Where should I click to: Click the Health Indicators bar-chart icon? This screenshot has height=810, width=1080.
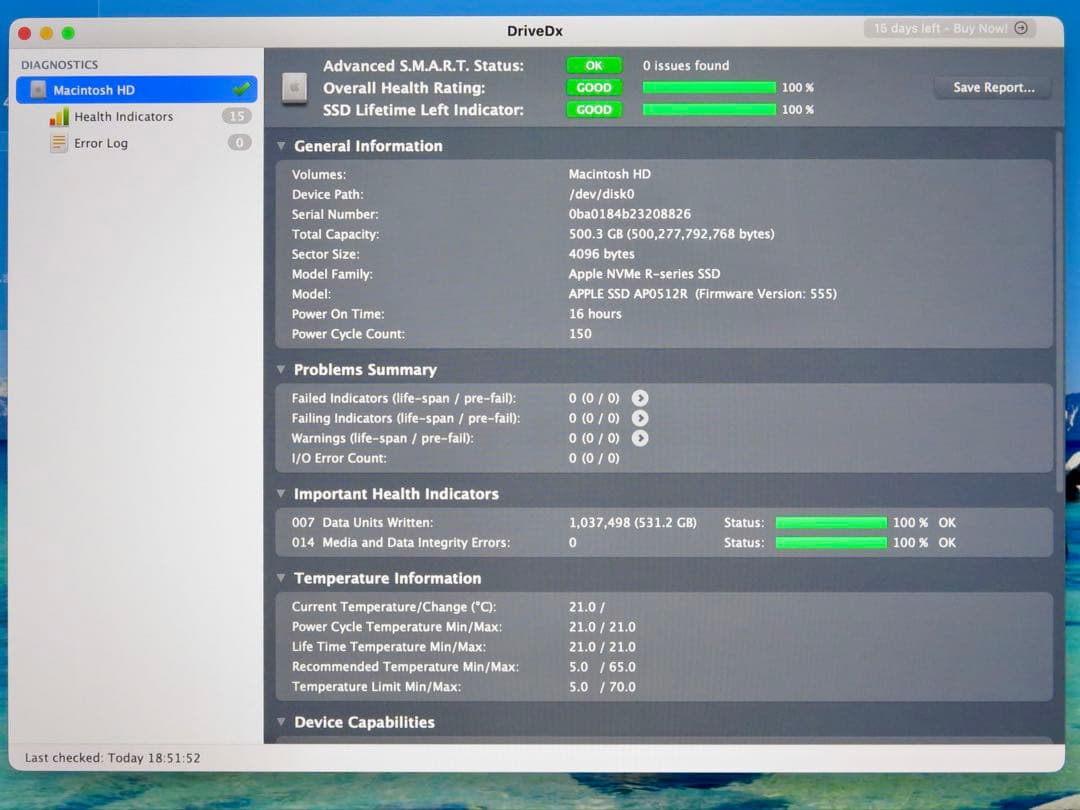[60, 116]
